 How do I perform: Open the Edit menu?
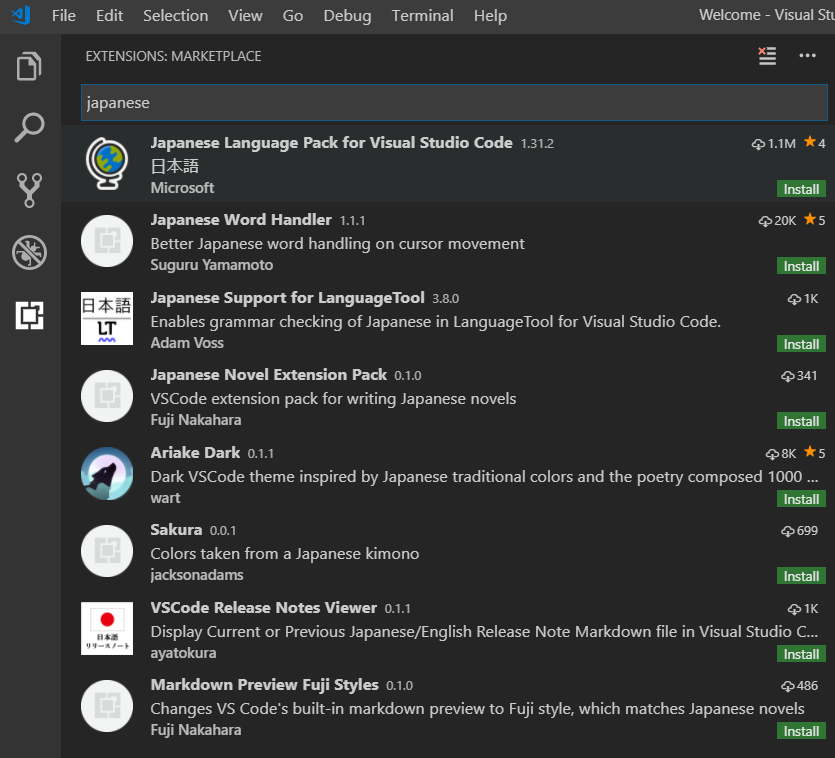tap(109, 15)
